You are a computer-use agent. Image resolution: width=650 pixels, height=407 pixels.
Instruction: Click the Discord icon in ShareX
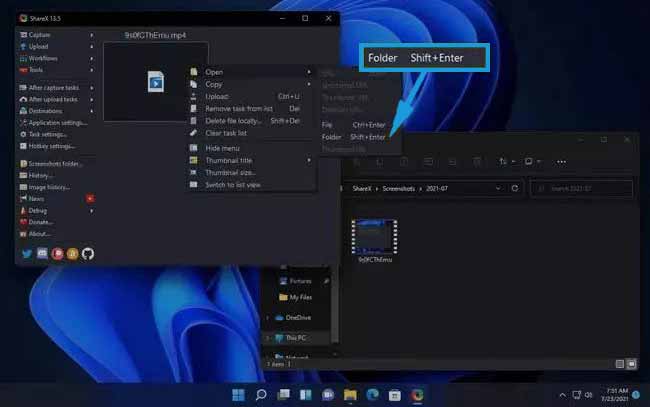[x=41, y=254]
